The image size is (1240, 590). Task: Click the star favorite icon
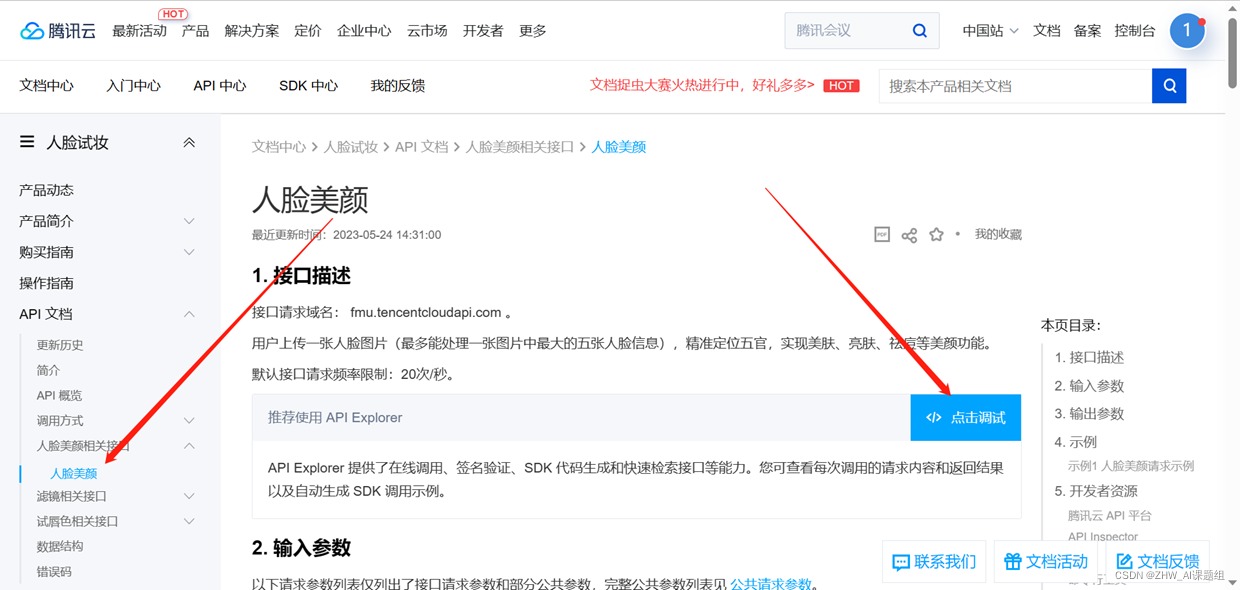tap(936, 234)
